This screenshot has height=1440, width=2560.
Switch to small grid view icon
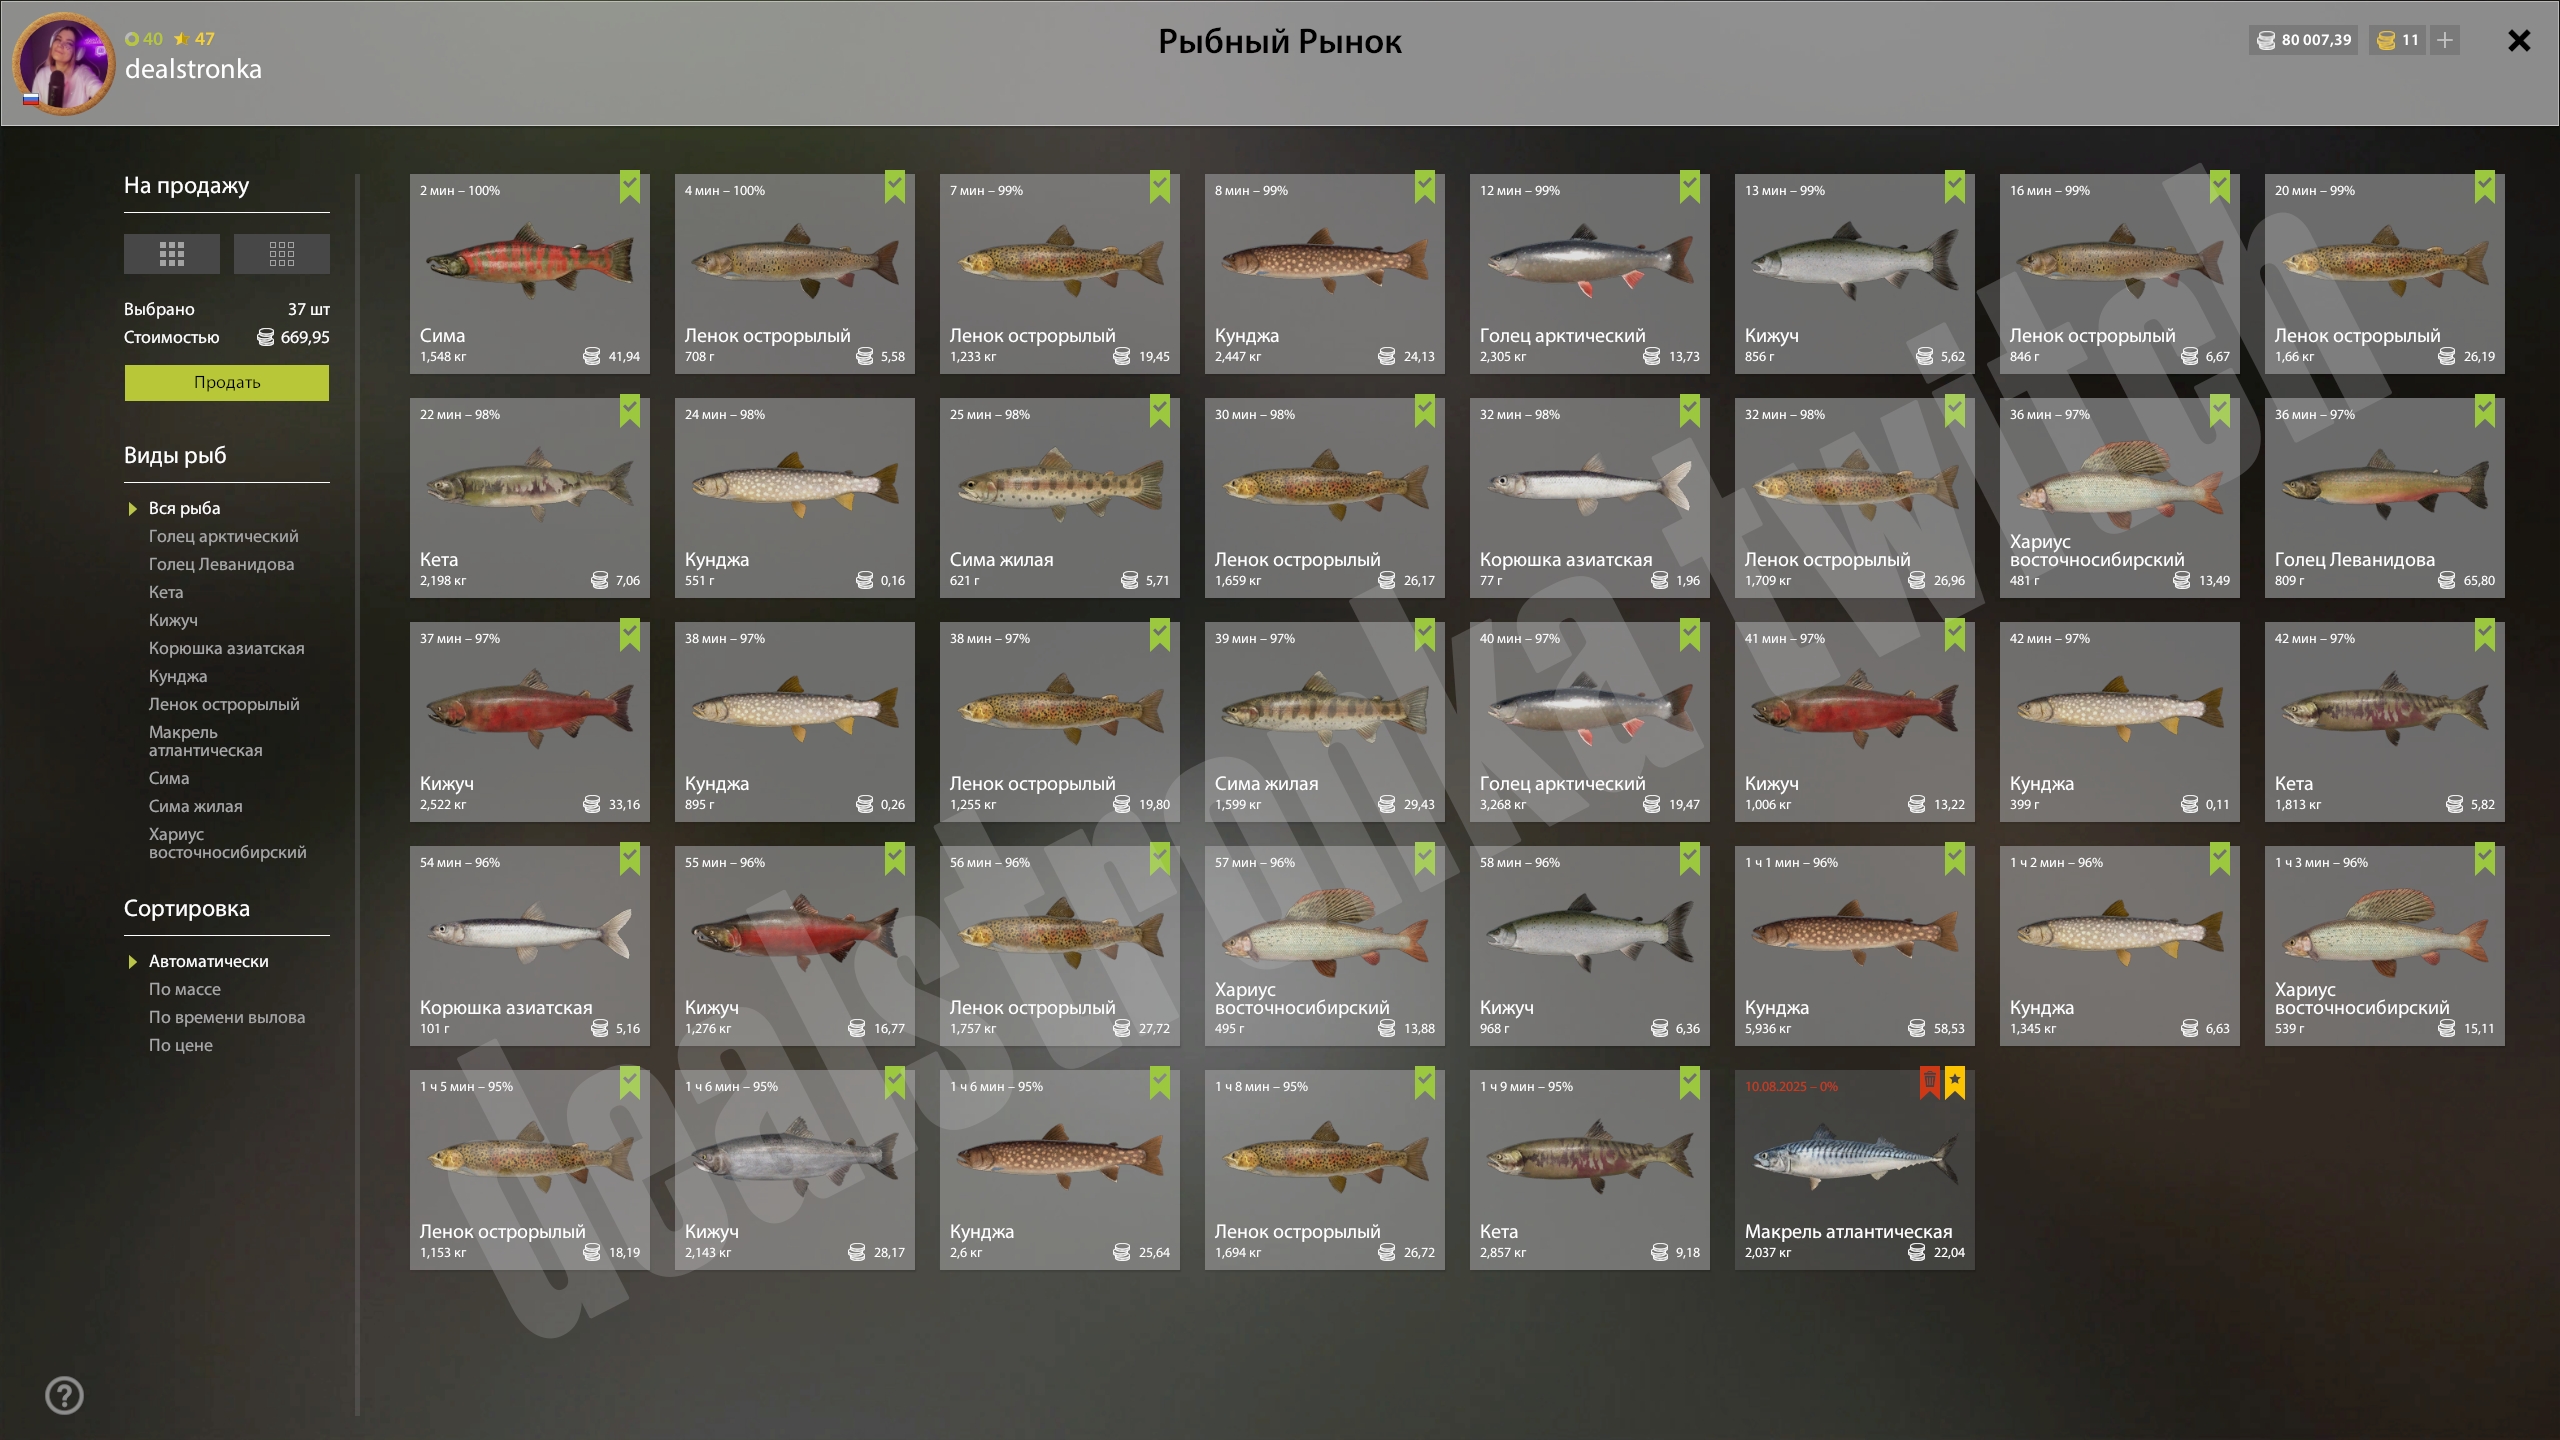281,254
